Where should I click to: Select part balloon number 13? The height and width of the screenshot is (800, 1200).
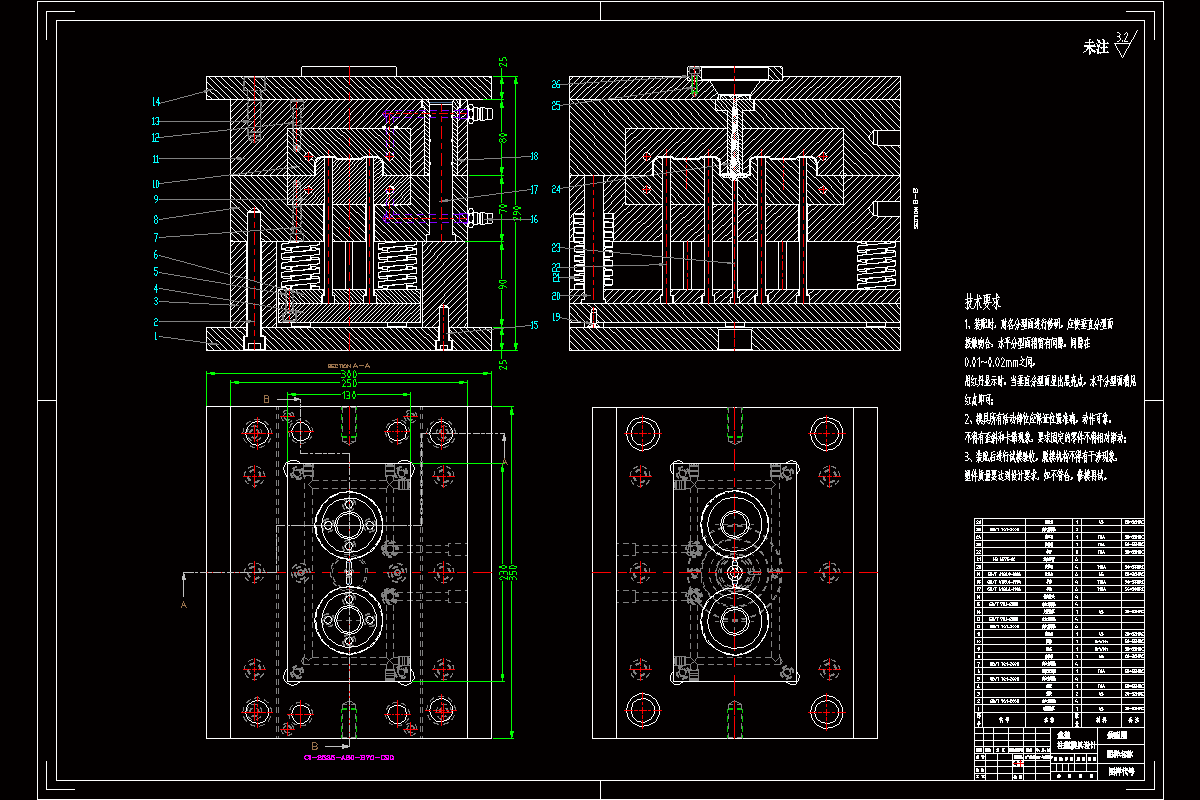[156, 121]
